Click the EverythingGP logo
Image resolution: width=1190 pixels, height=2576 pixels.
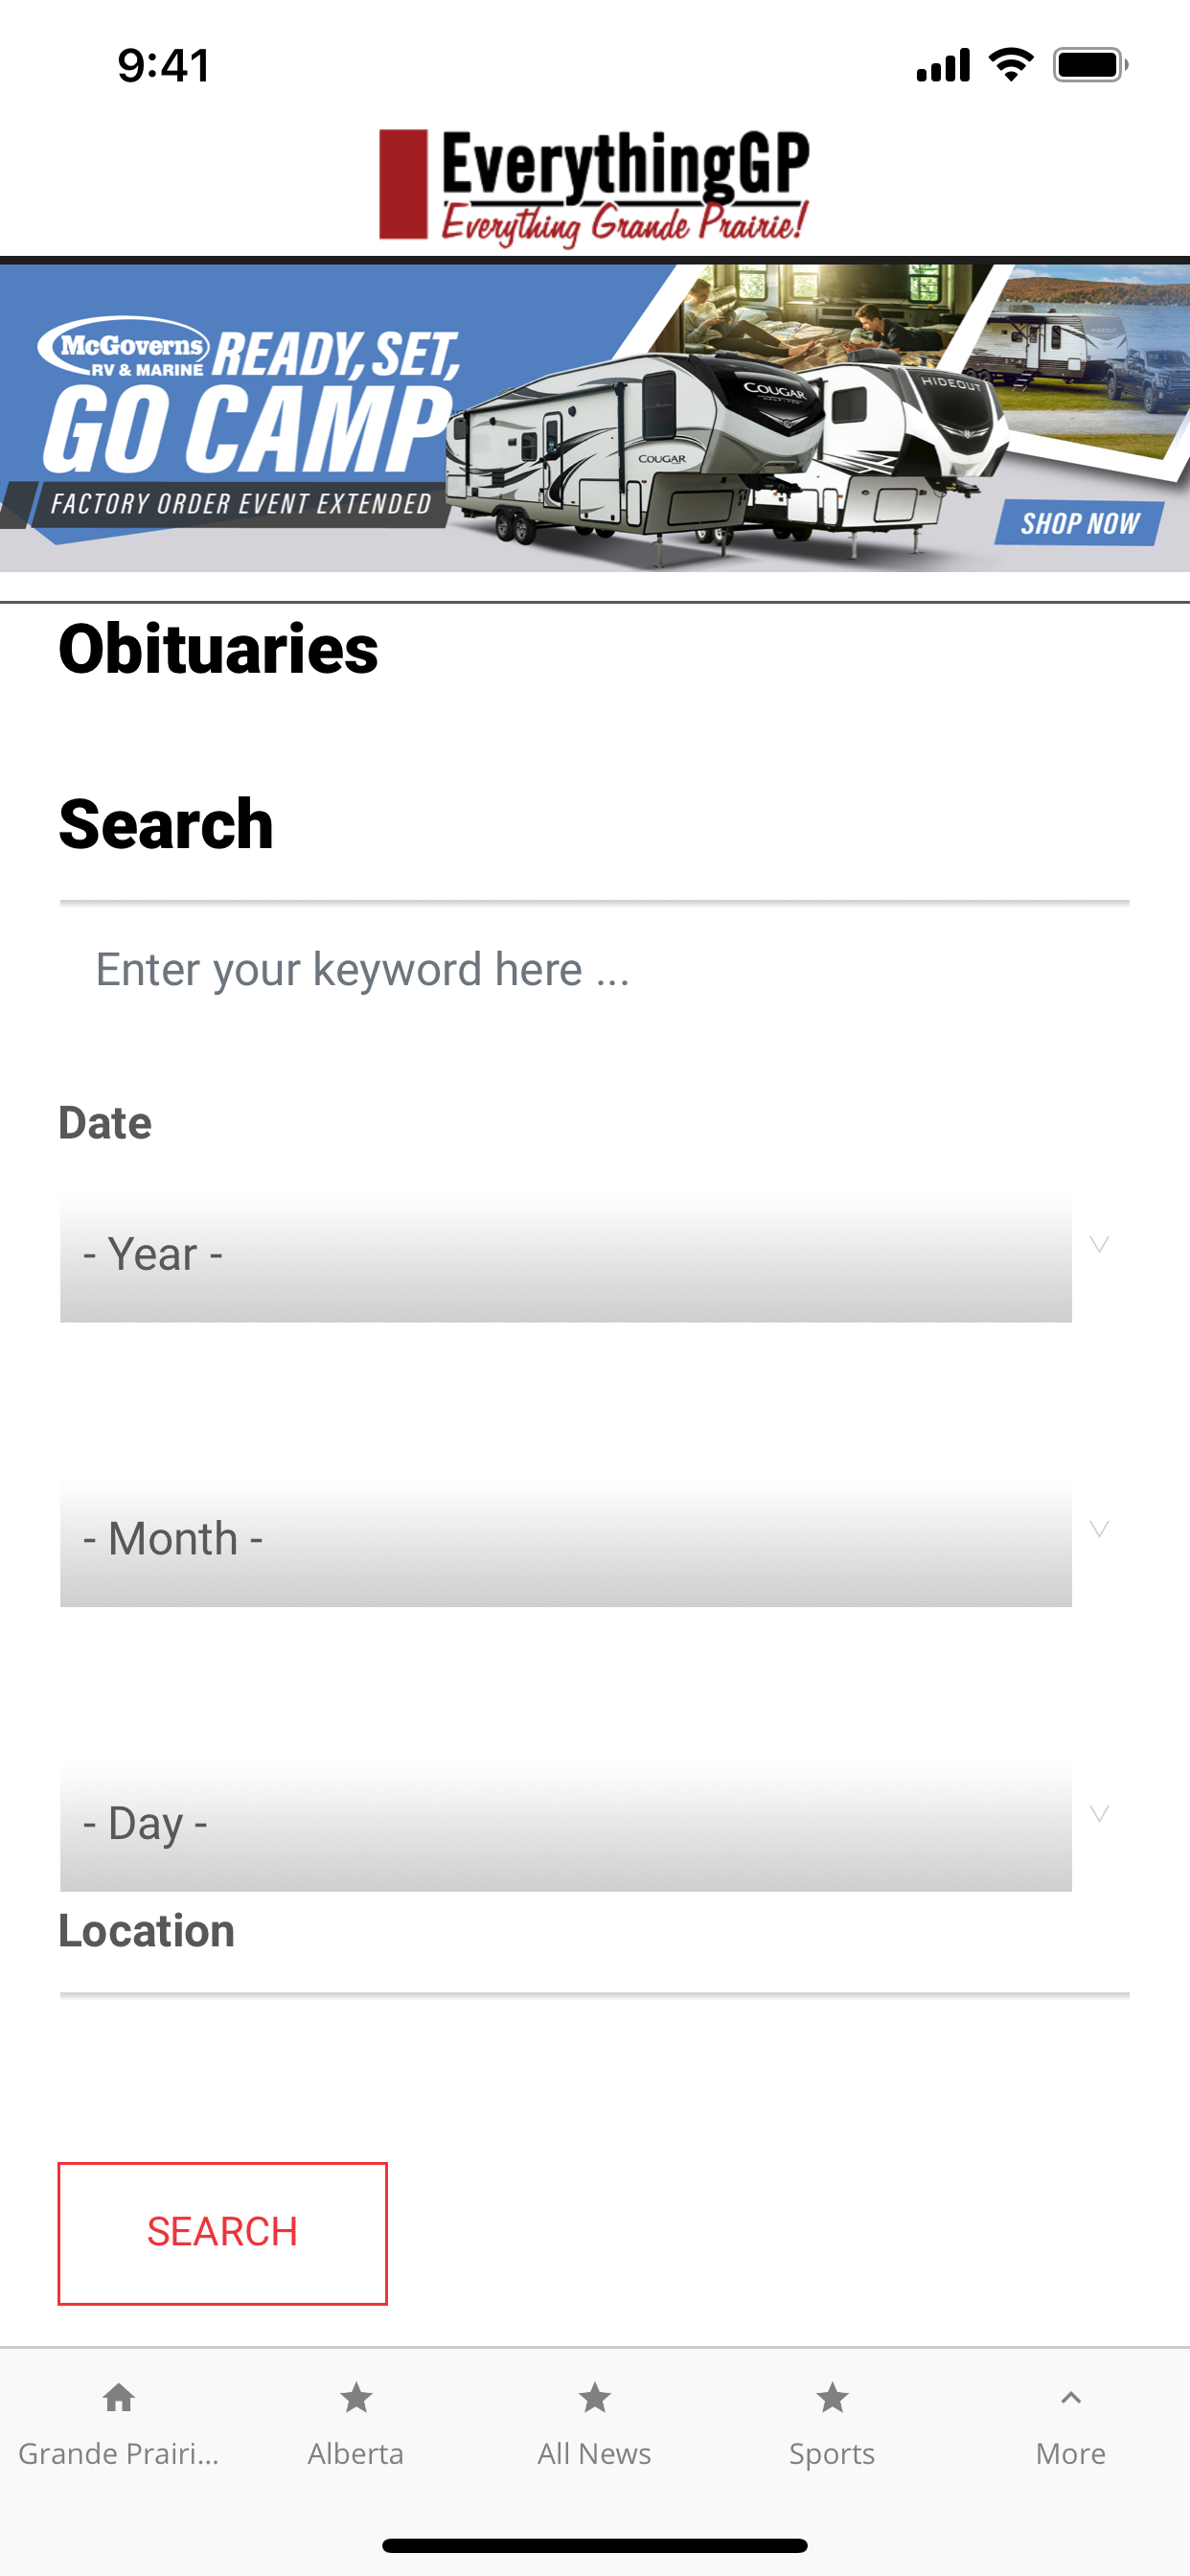pyautogui.click(x=595, y=187)
